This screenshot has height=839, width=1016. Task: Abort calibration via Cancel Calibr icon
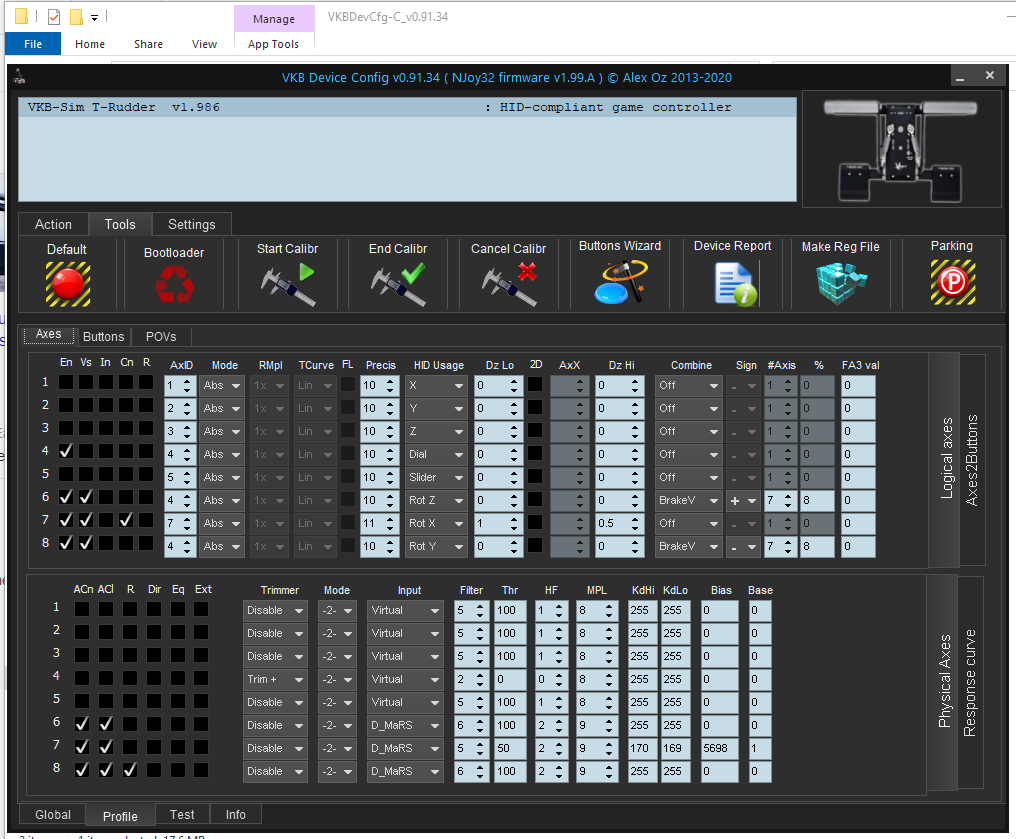[509, 284]
